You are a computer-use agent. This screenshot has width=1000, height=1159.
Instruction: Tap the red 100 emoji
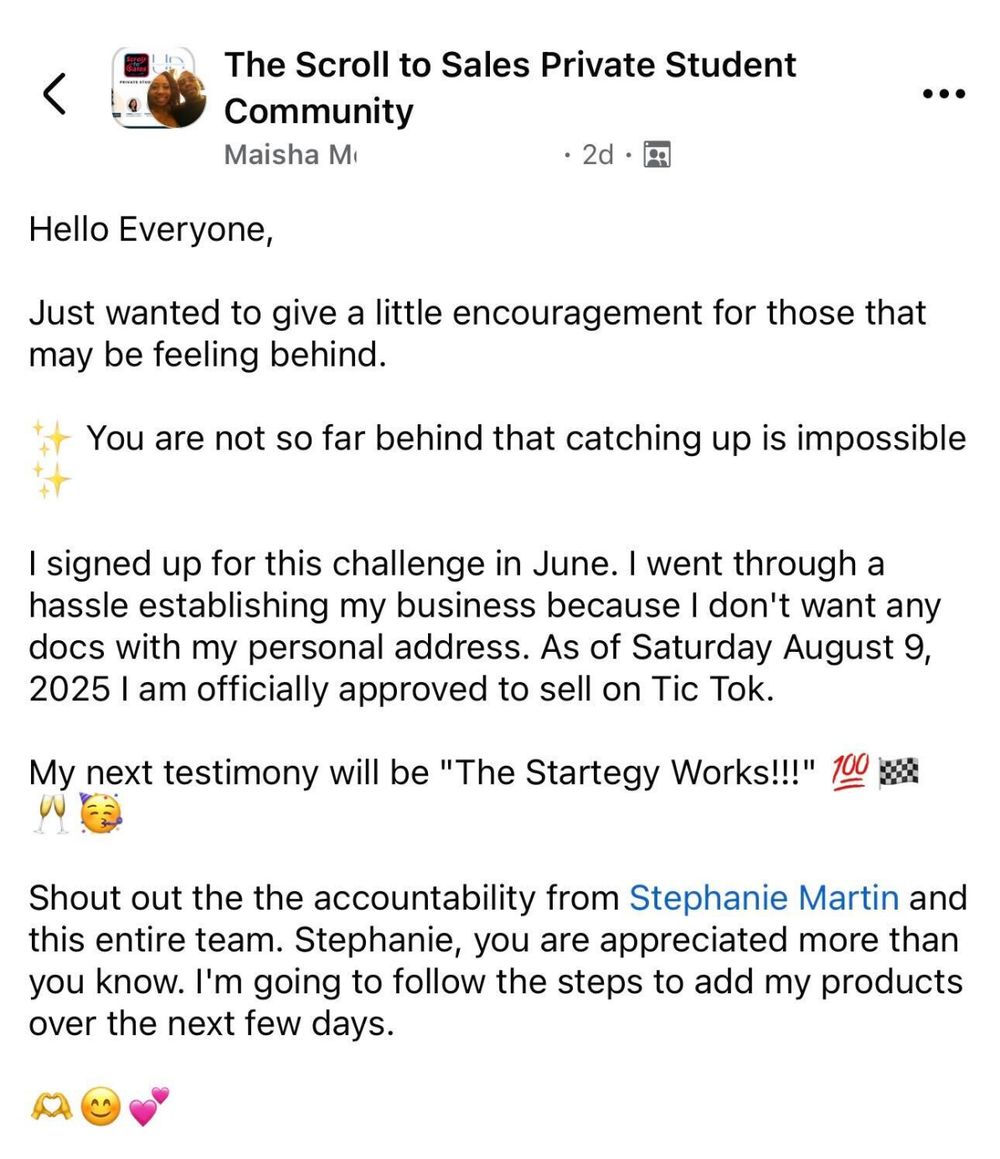click(849, 772)
